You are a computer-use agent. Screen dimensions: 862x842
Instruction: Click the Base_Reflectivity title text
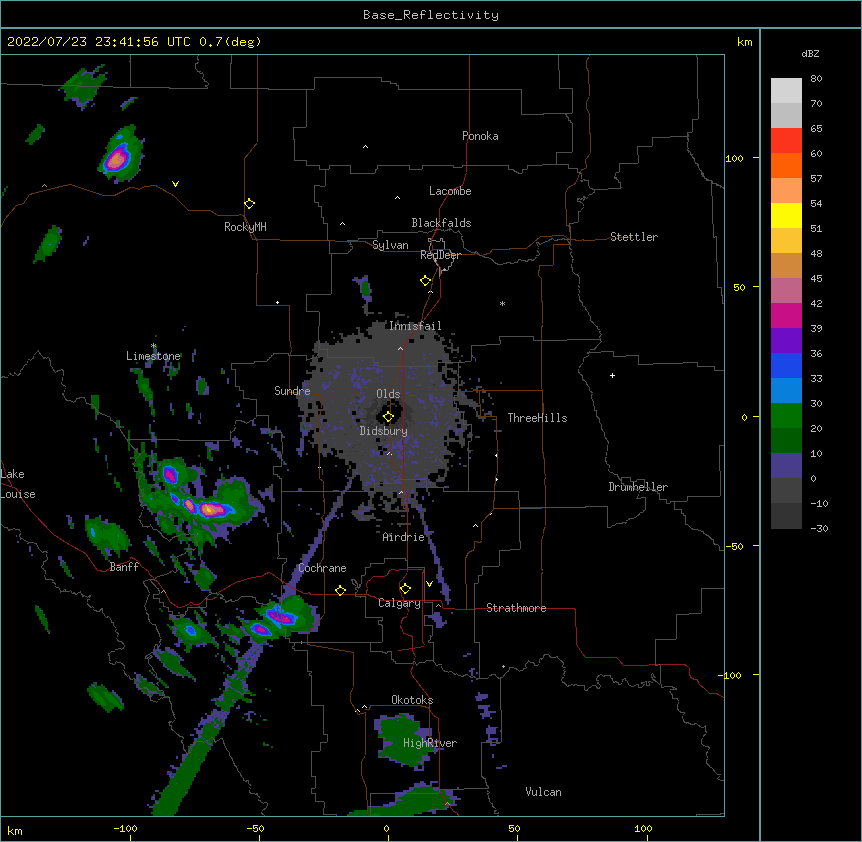coord(431,15)
